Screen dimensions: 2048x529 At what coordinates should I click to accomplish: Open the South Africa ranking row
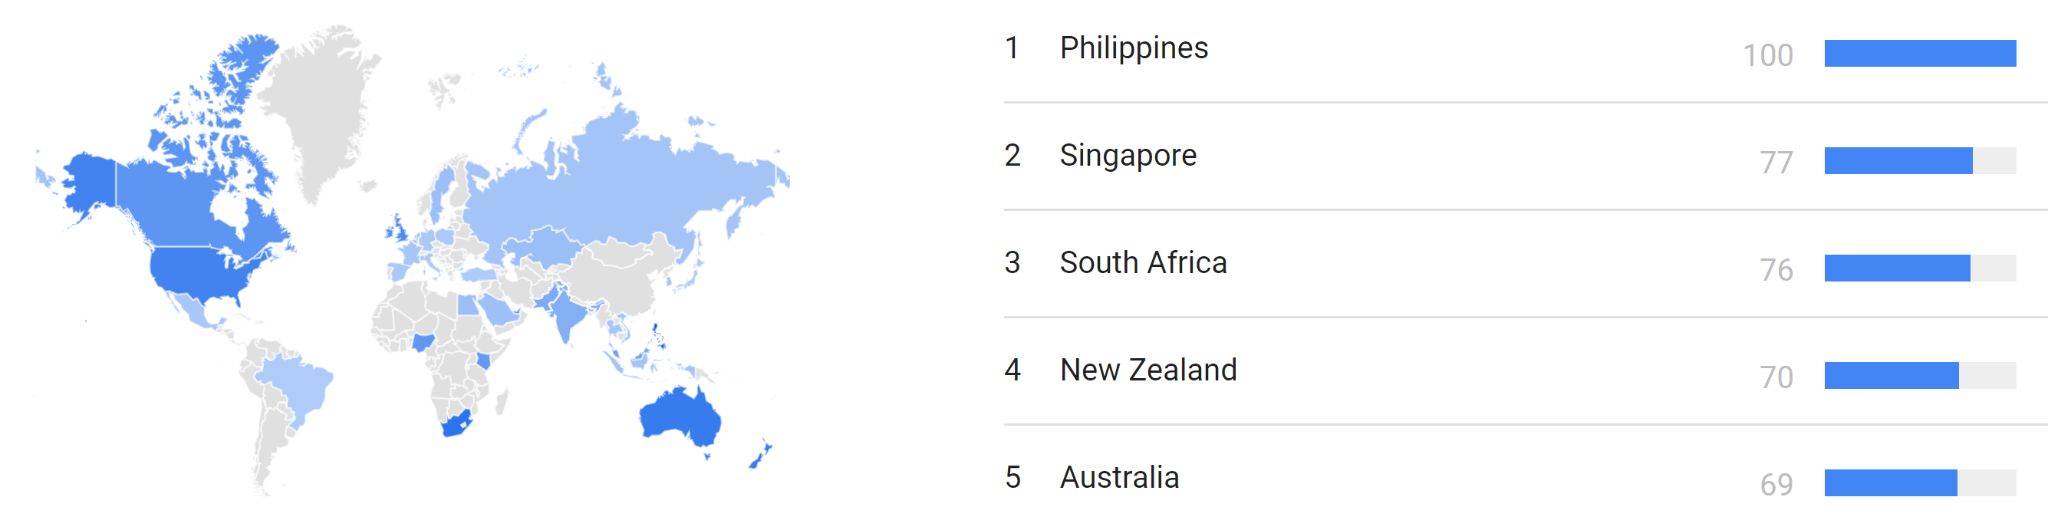pyautogui.click(x=1142, y=263)
